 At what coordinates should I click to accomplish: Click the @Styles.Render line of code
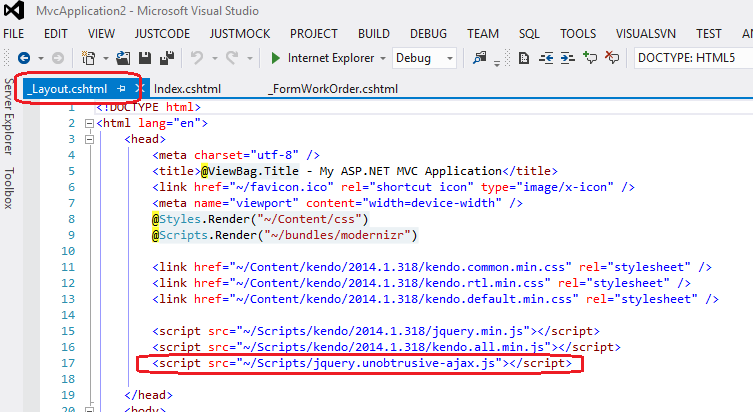pyautogui.click(x=260, y=219)
